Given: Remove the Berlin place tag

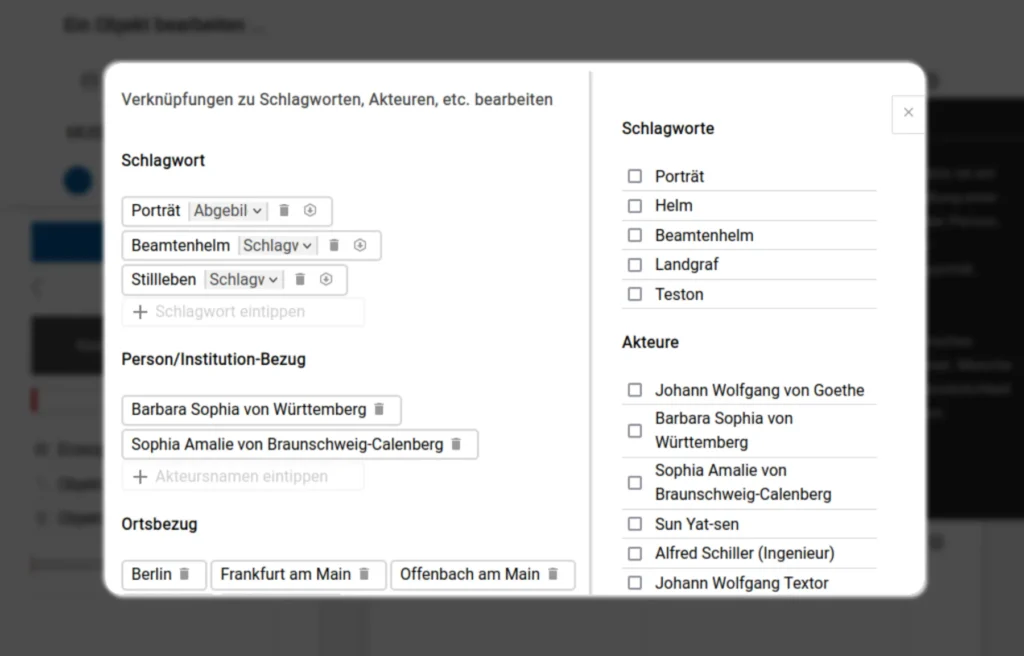Looking at the screenshot, I should (x=184, y=574).
